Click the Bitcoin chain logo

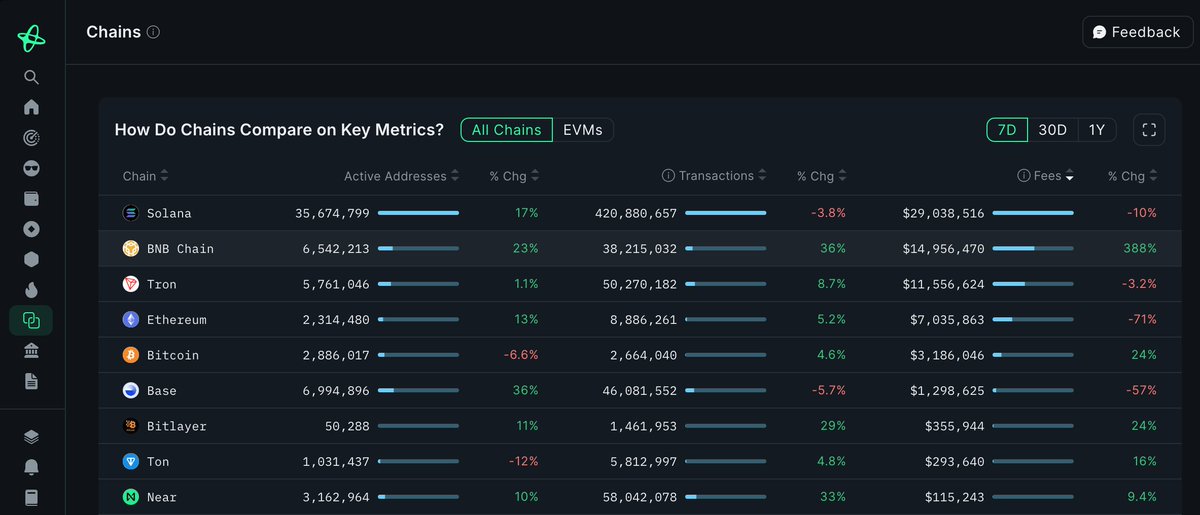pos(131,355)
